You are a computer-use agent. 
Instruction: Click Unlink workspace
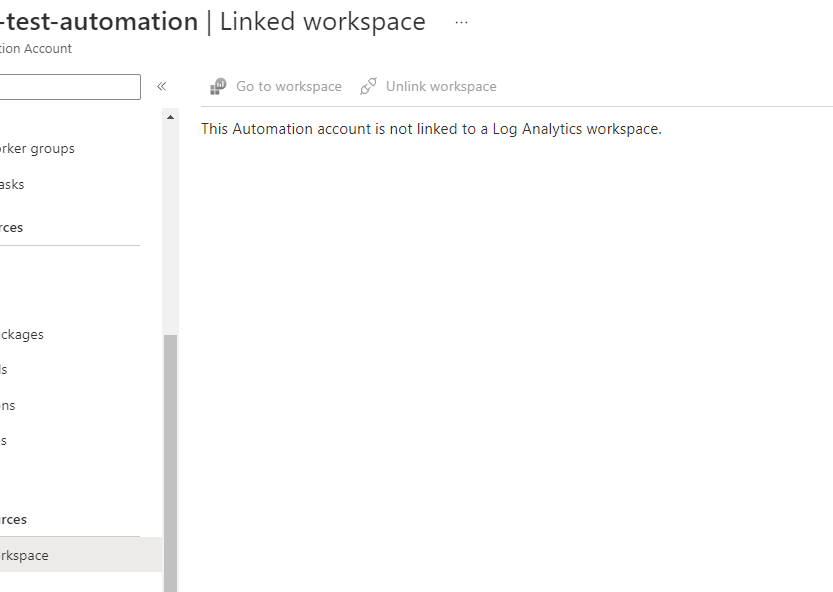(439, 86)
